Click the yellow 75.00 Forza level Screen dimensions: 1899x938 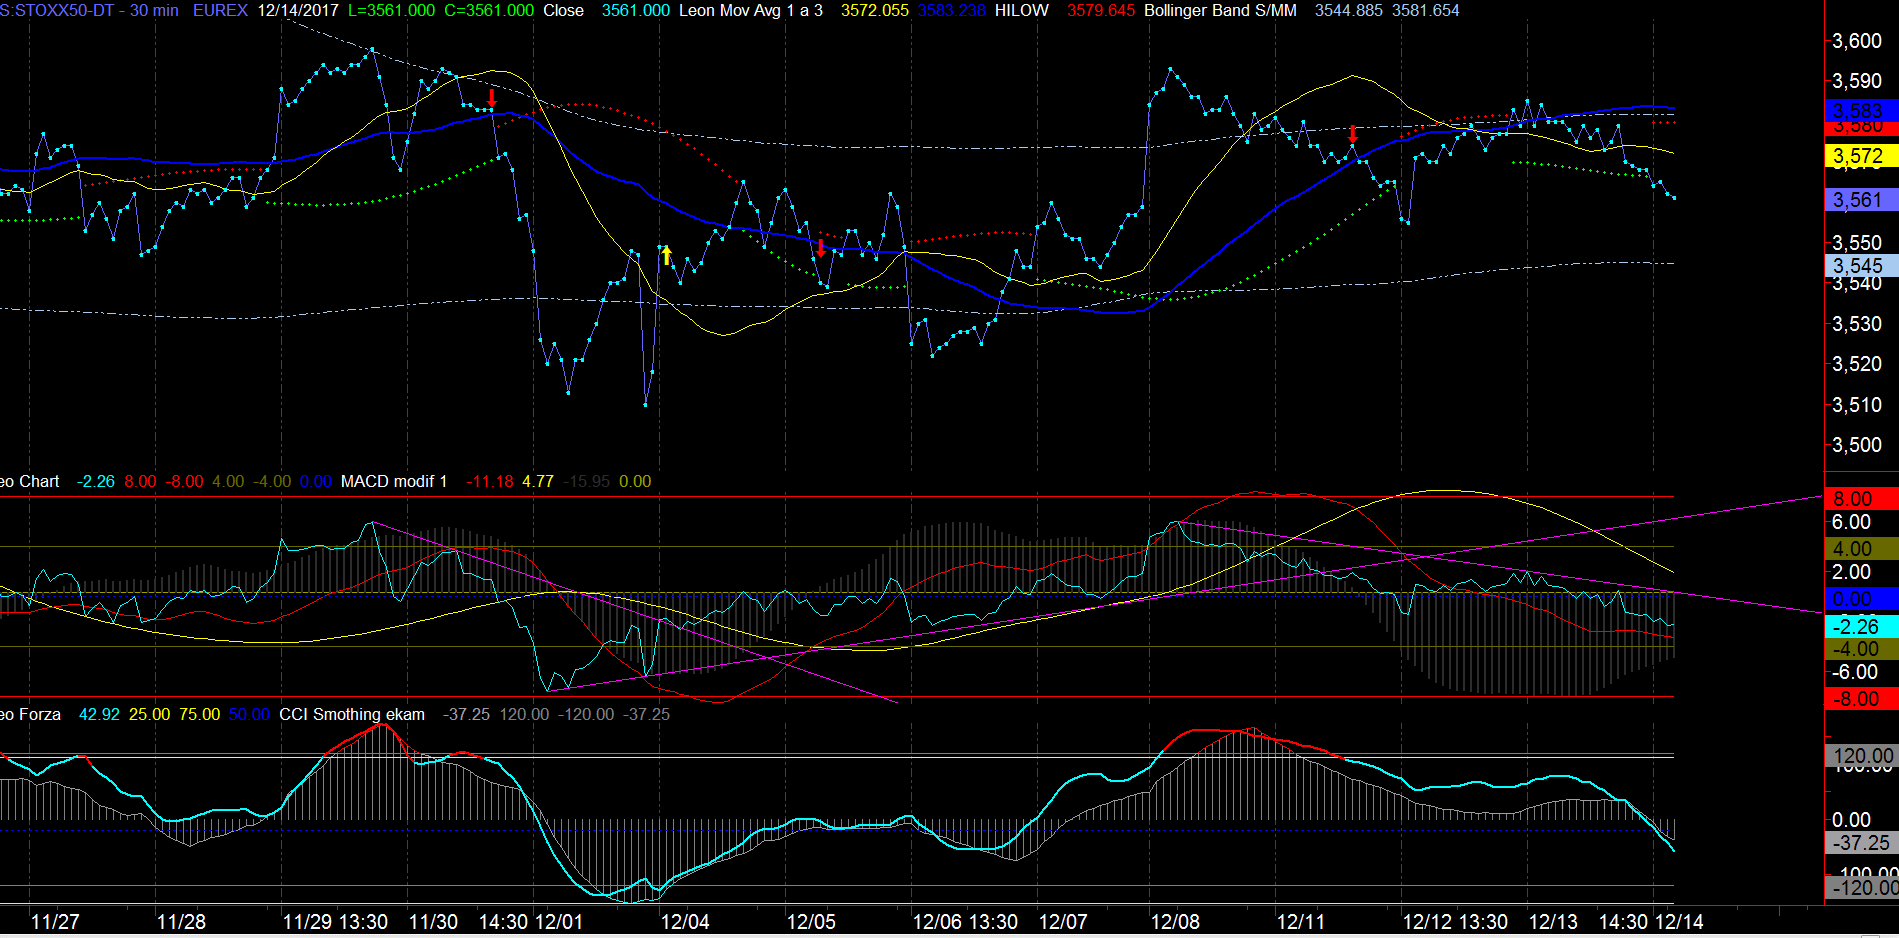pos(199,714)
